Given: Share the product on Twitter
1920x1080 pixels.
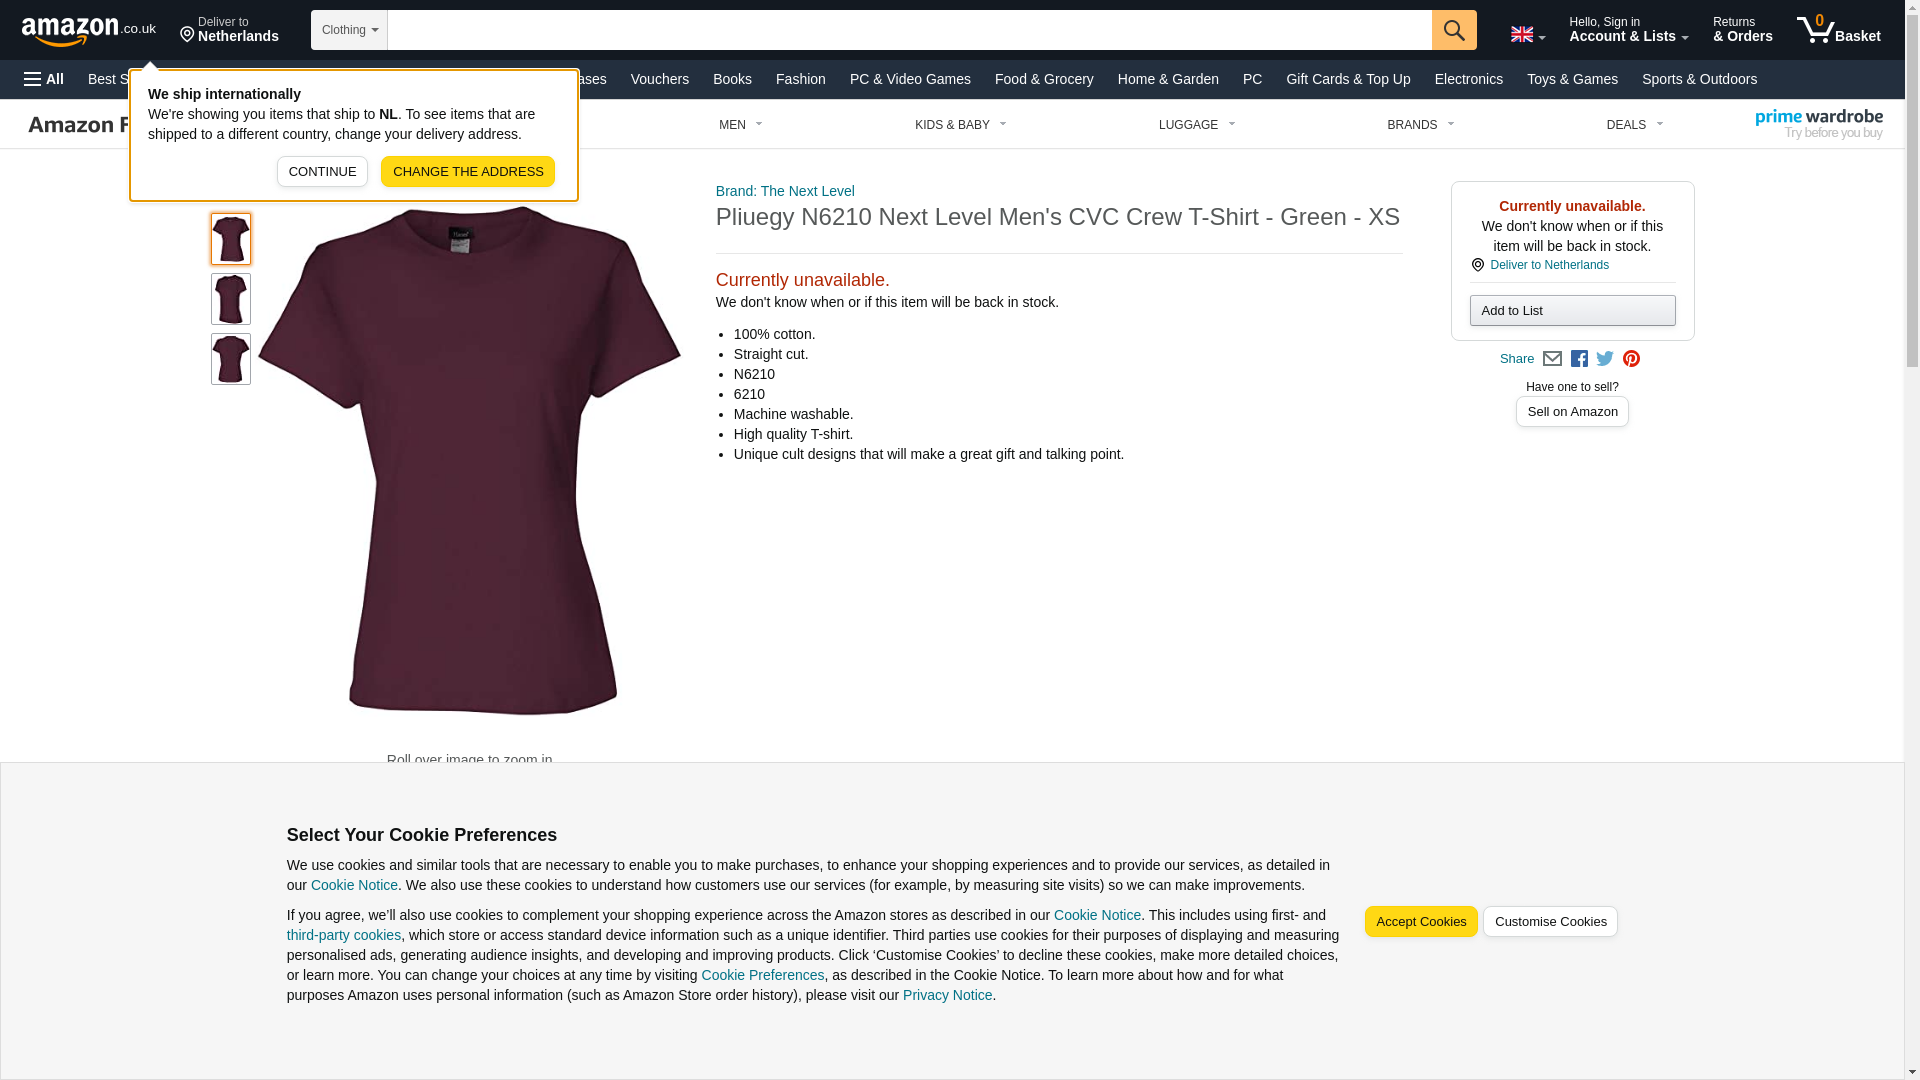Looking at the screenshot, I should [1605, 359].
